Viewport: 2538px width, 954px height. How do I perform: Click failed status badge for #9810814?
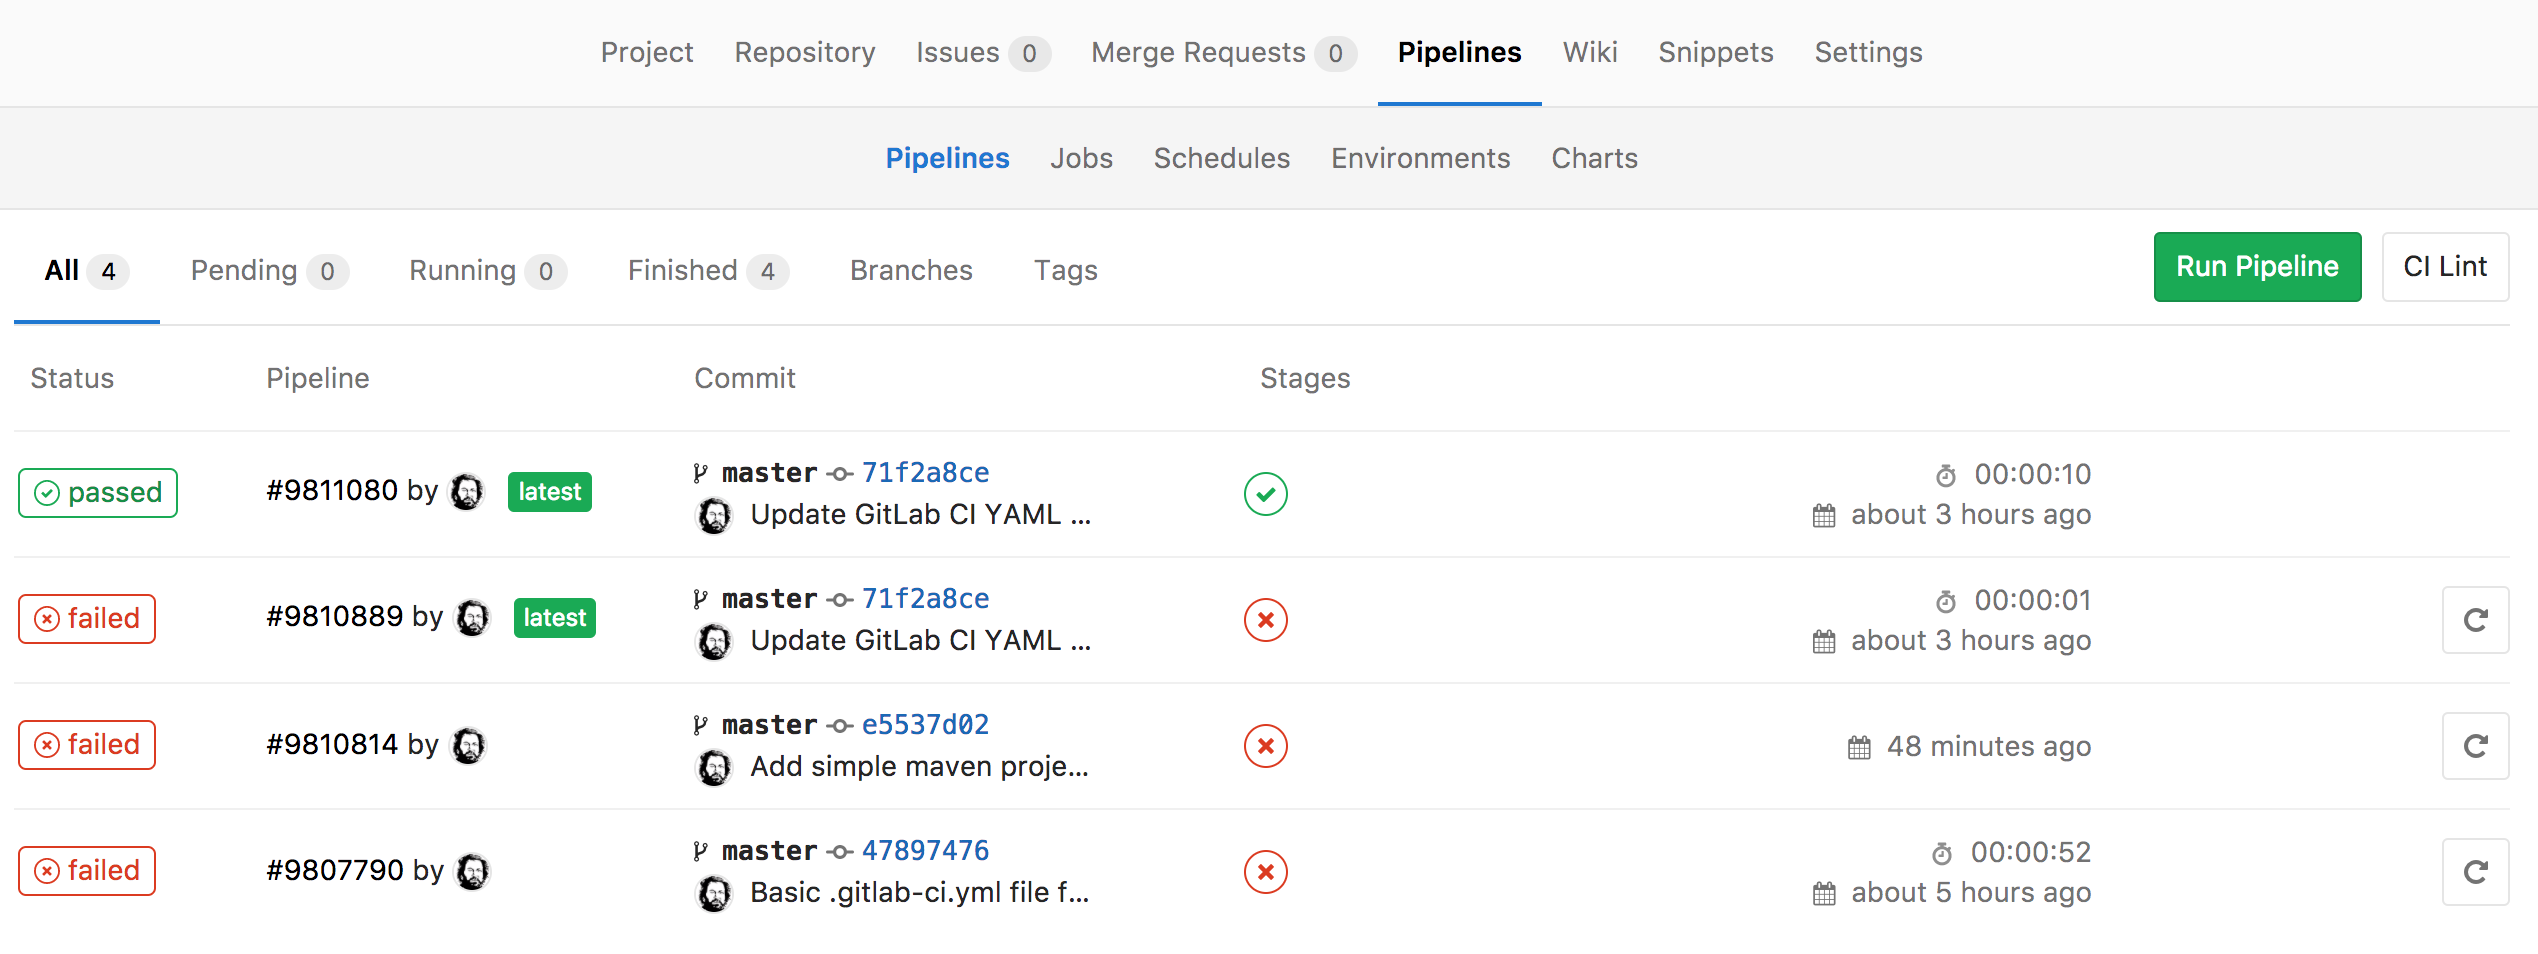pyautogui.click(x=87, y=745)
